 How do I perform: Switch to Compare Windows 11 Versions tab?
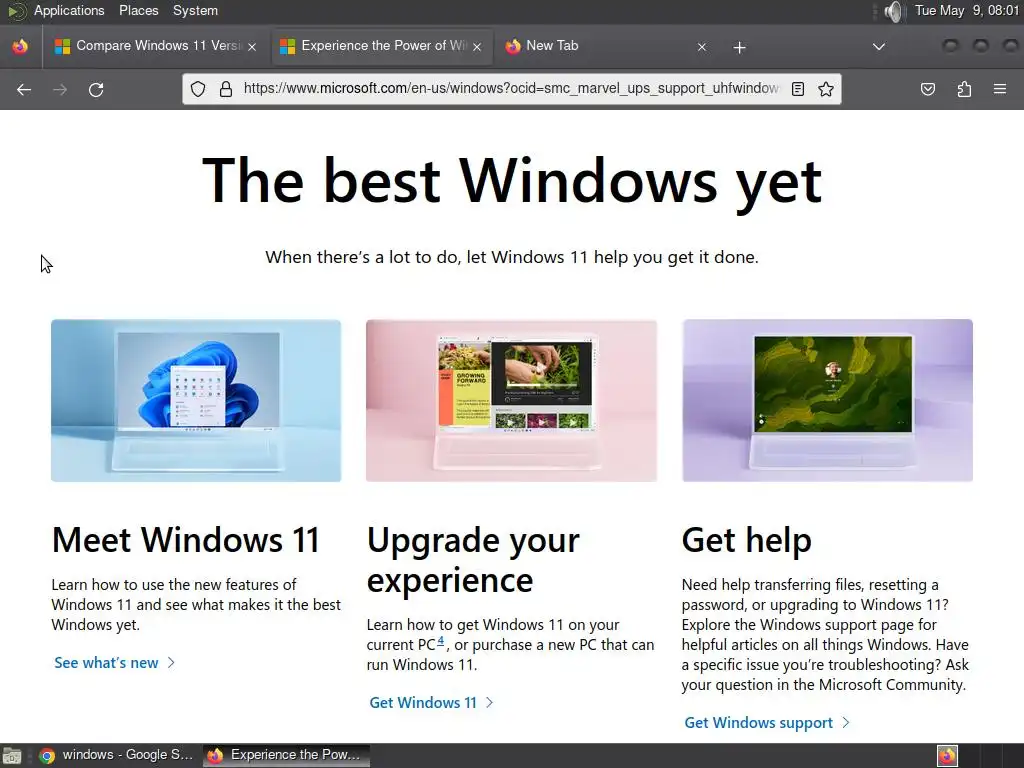click(x=155, y=46)
